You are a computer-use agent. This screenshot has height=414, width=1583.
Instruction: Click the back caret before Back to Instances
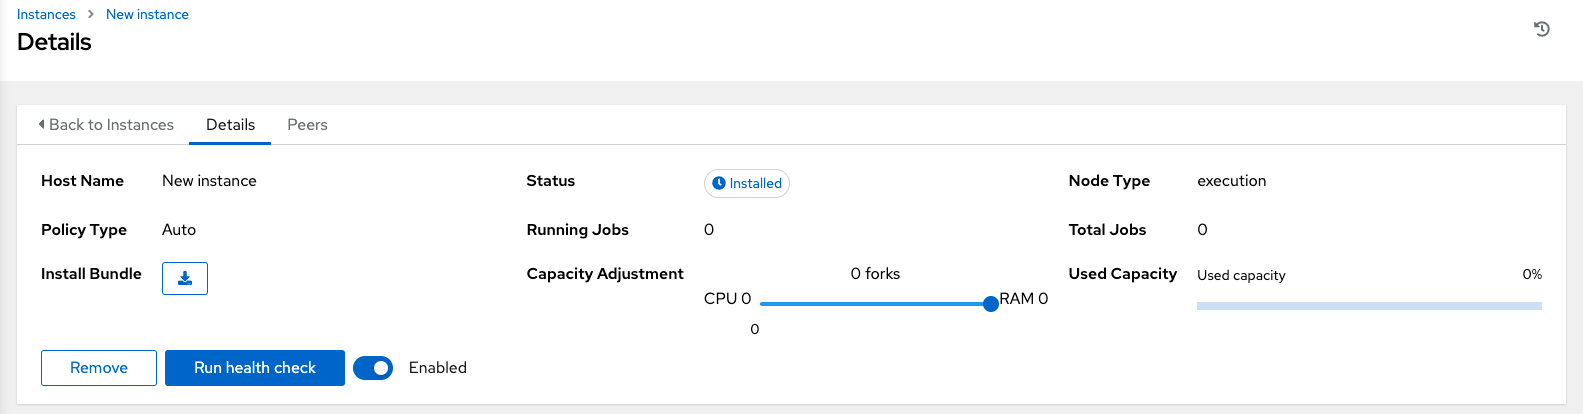[41, 124]
